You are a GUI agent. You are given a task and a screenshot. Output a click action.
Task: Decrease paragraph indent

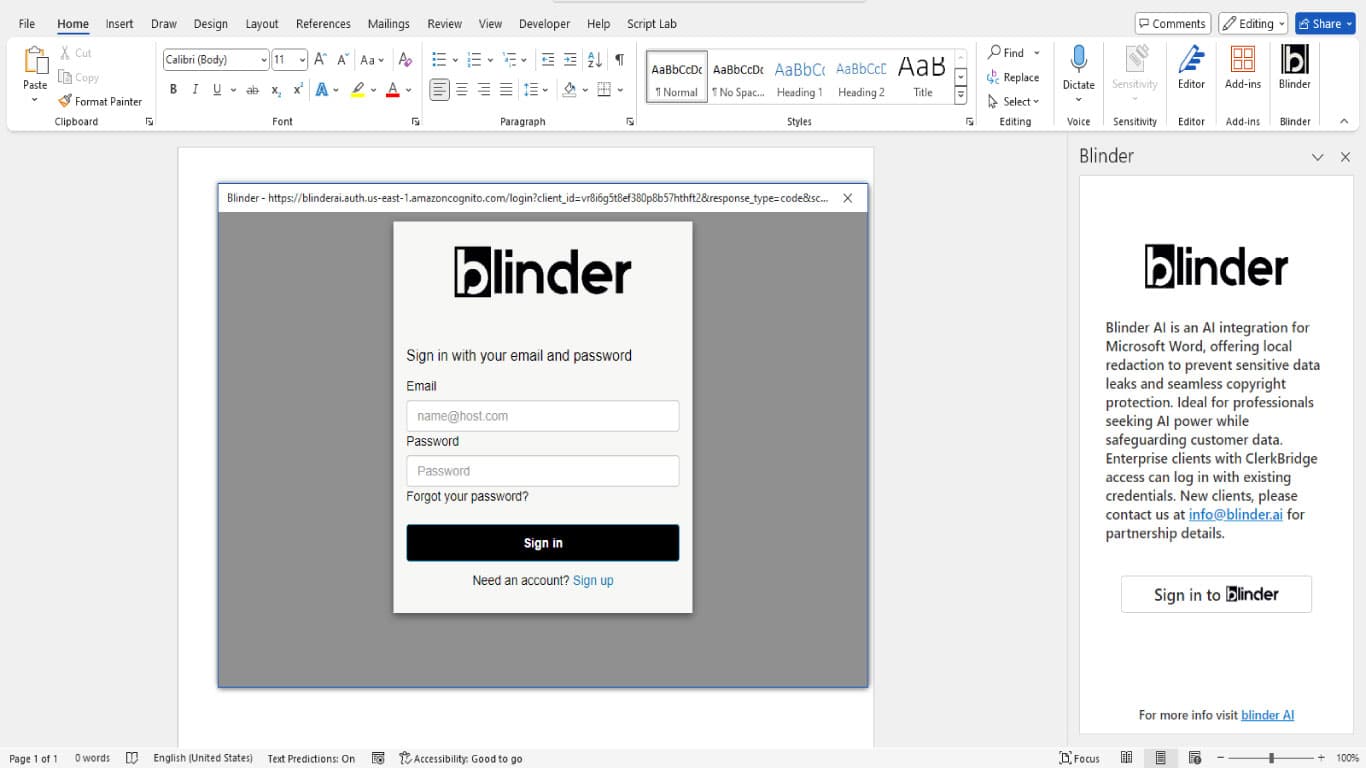point(548,60)
